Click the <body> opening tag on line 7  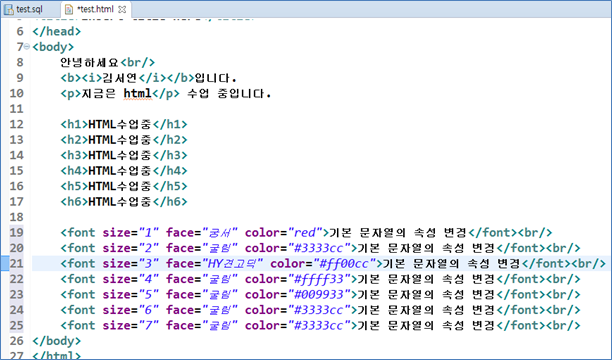53,47
